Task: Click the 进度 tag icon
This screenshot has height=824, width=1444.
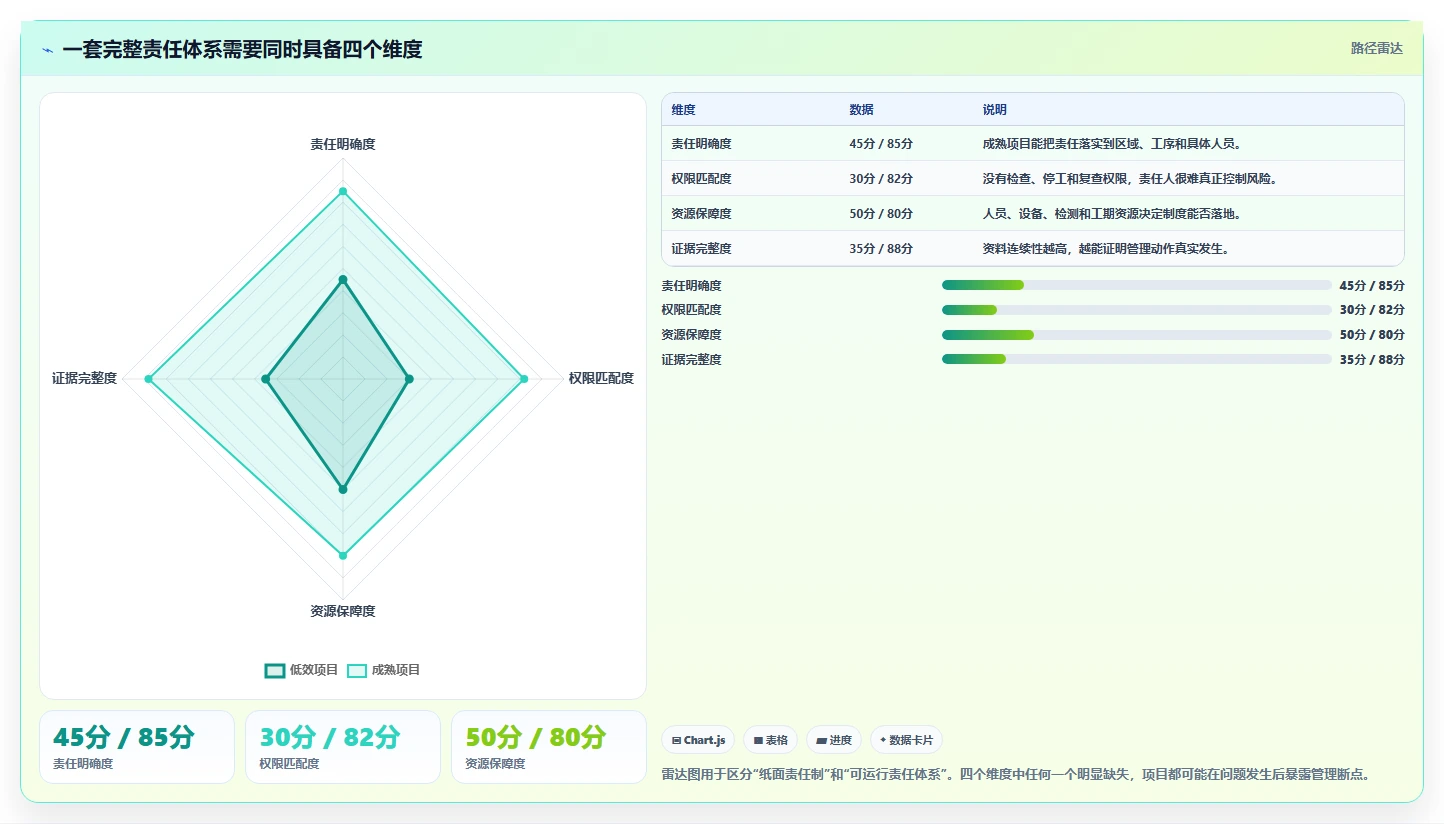Action: (821, 740)
